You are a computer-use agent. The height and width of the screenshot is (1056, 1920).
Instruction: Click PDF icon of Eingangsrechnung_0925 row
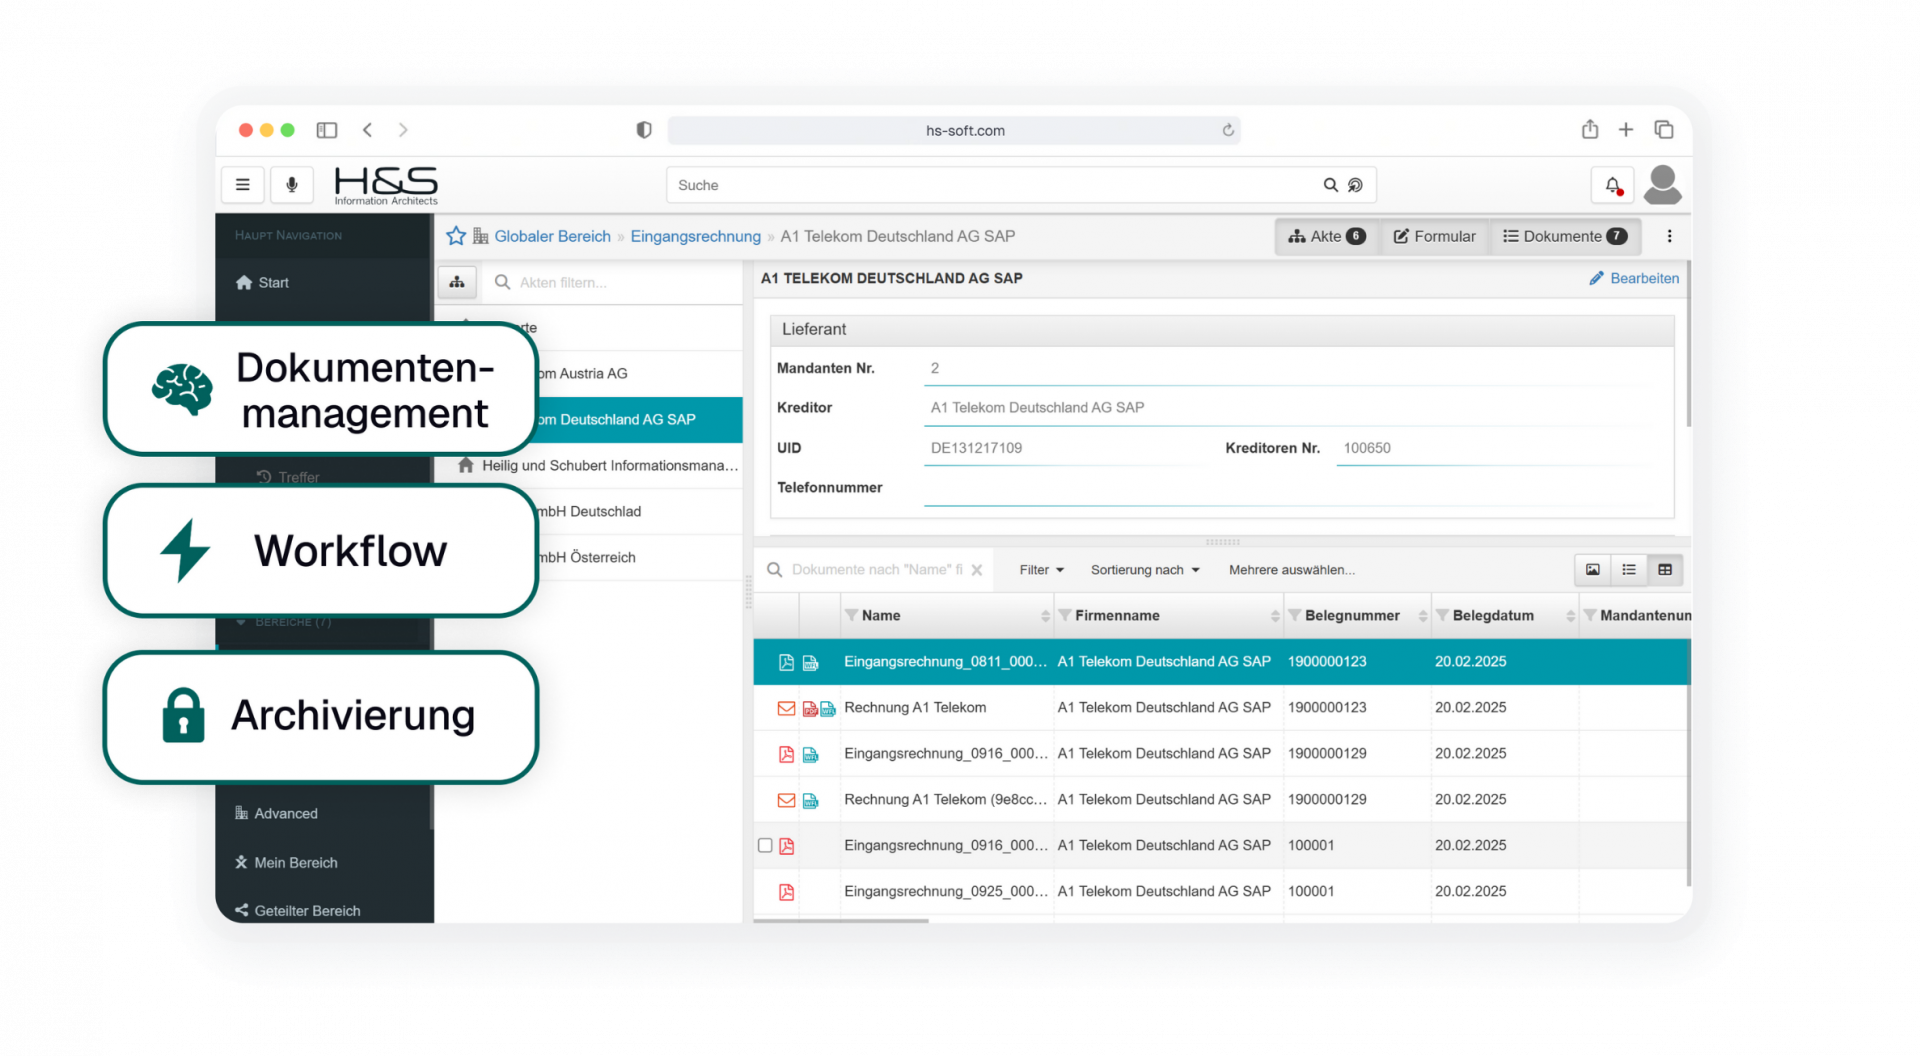(x=786, y=892)
